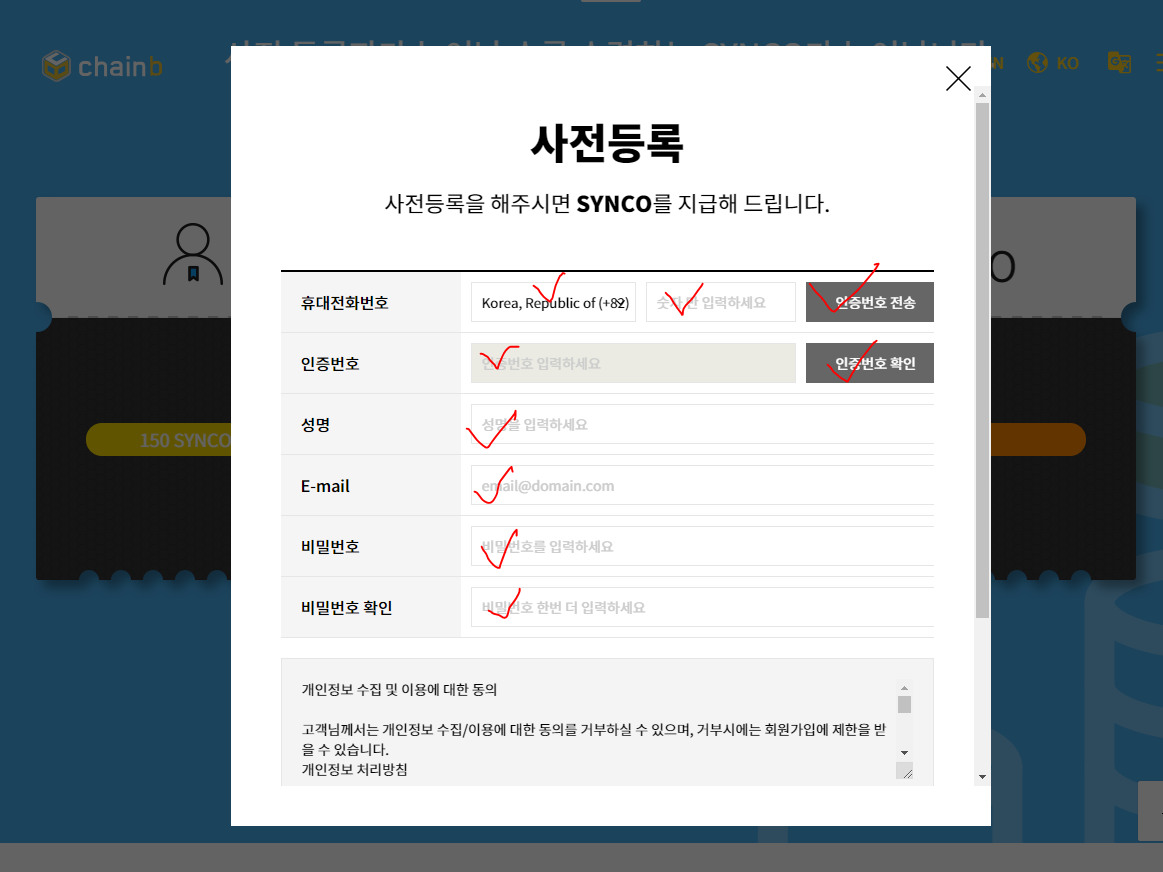
Task: Click the terms textarea scroll down arrow
Action: tap(904, 753)
